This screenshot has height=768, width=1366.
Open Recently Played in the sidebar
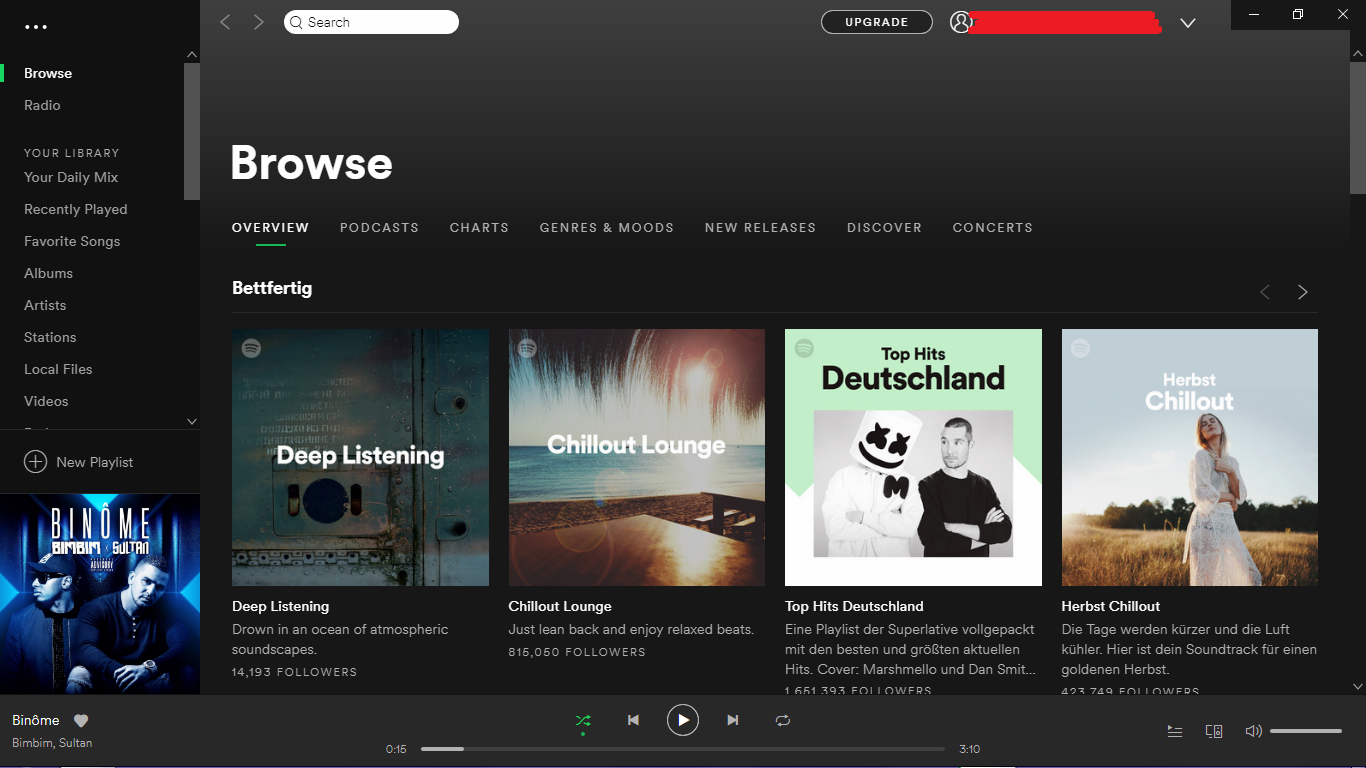(76, 209)
